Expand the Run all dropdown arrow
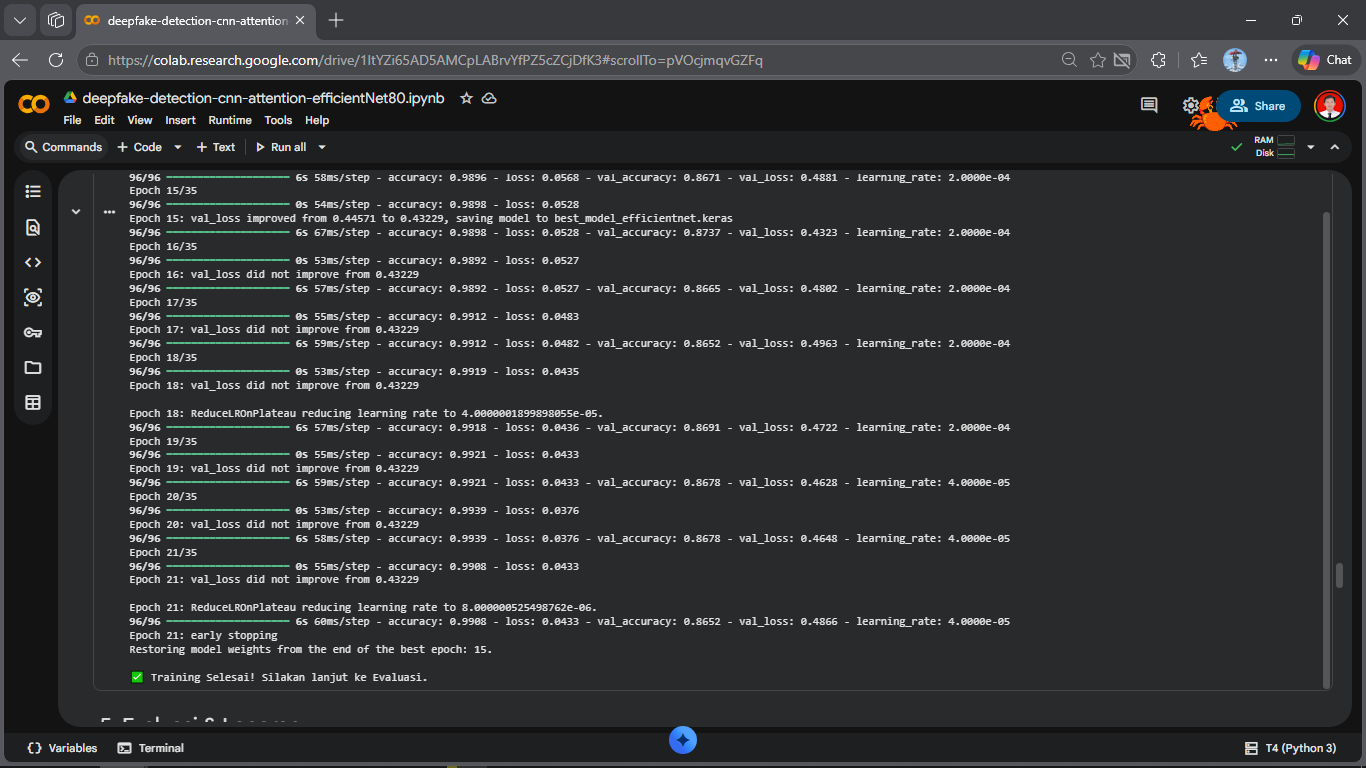Viewport: 1366px width, 768px height. [x=322, y=147]
